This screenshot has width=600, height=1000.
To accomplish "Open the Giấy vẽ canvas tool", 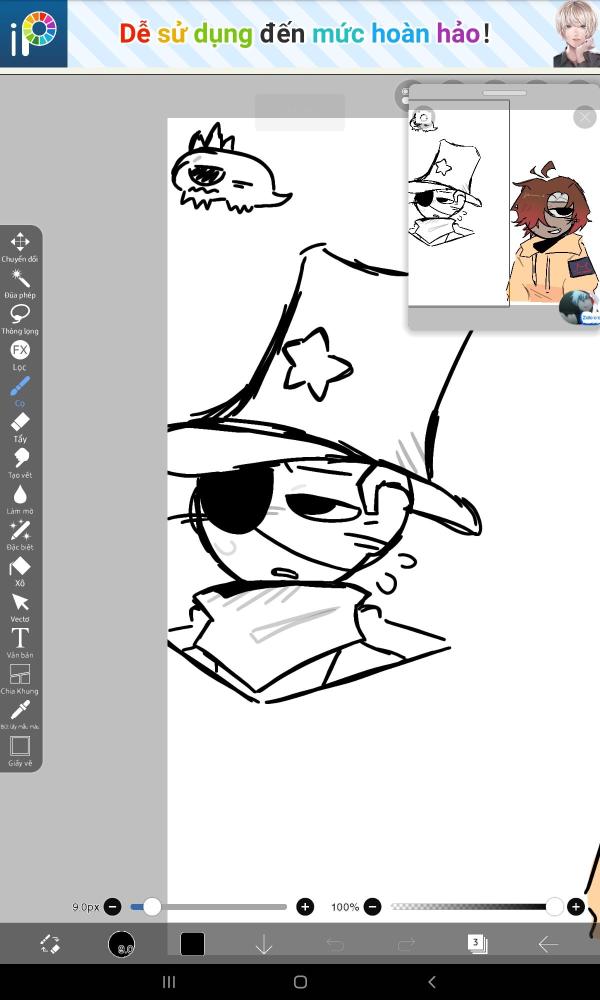I will [20, 750].
